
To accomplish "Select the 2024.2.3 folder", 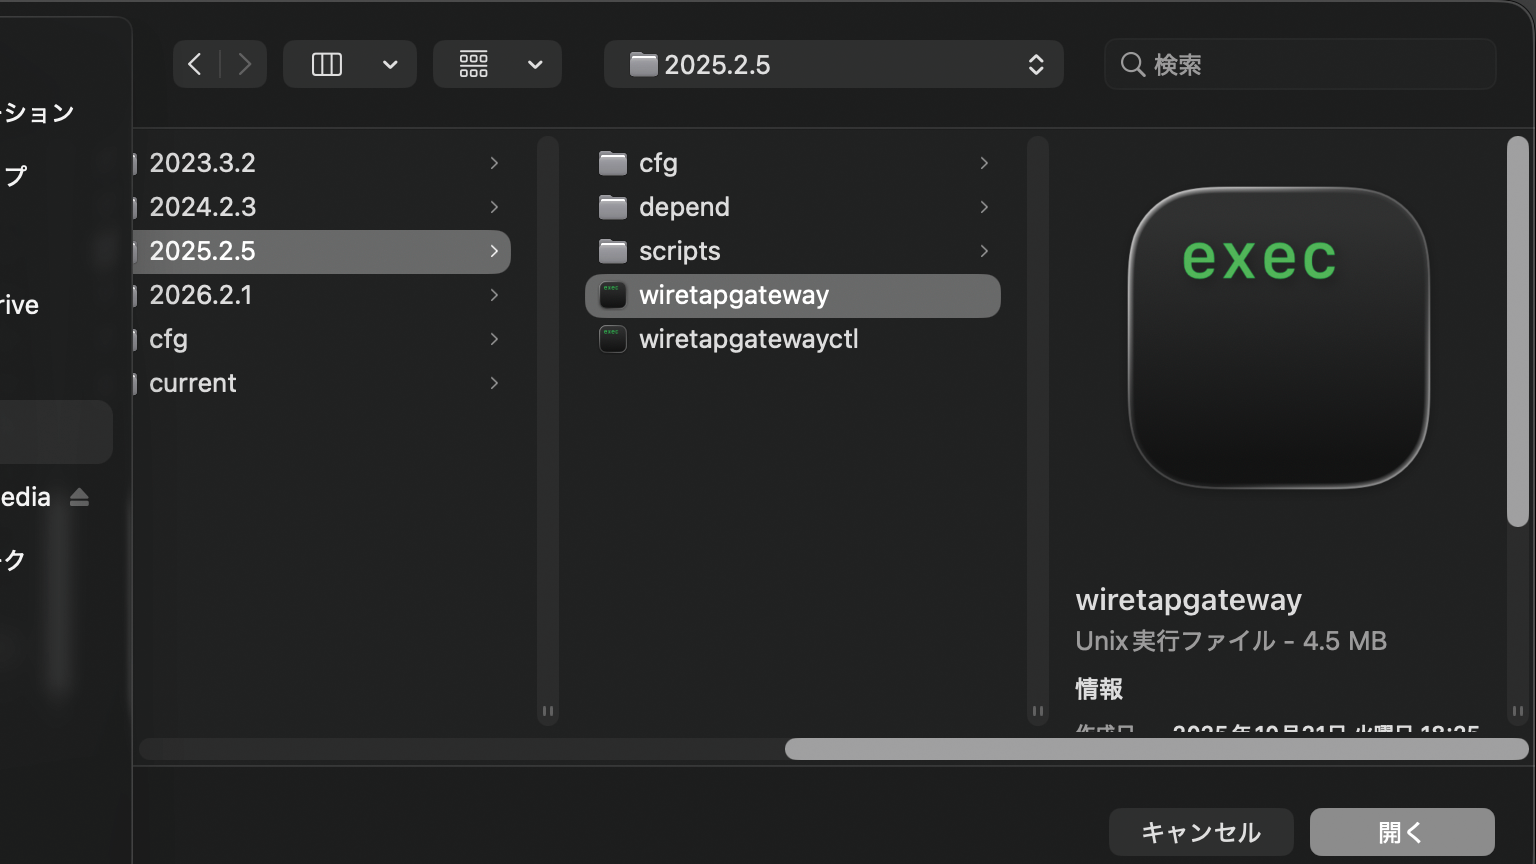I will pyautogui.click(x=202, y=207).
